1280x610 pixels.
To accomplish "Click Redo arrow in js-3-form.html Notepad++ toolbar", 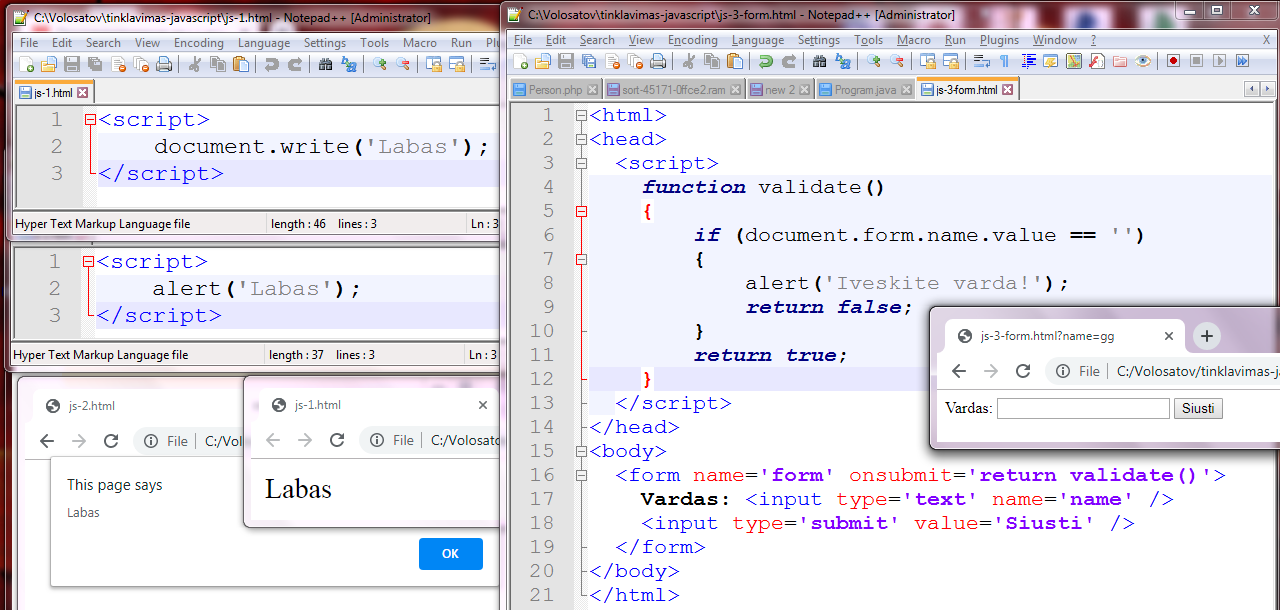I will point(789,61).
